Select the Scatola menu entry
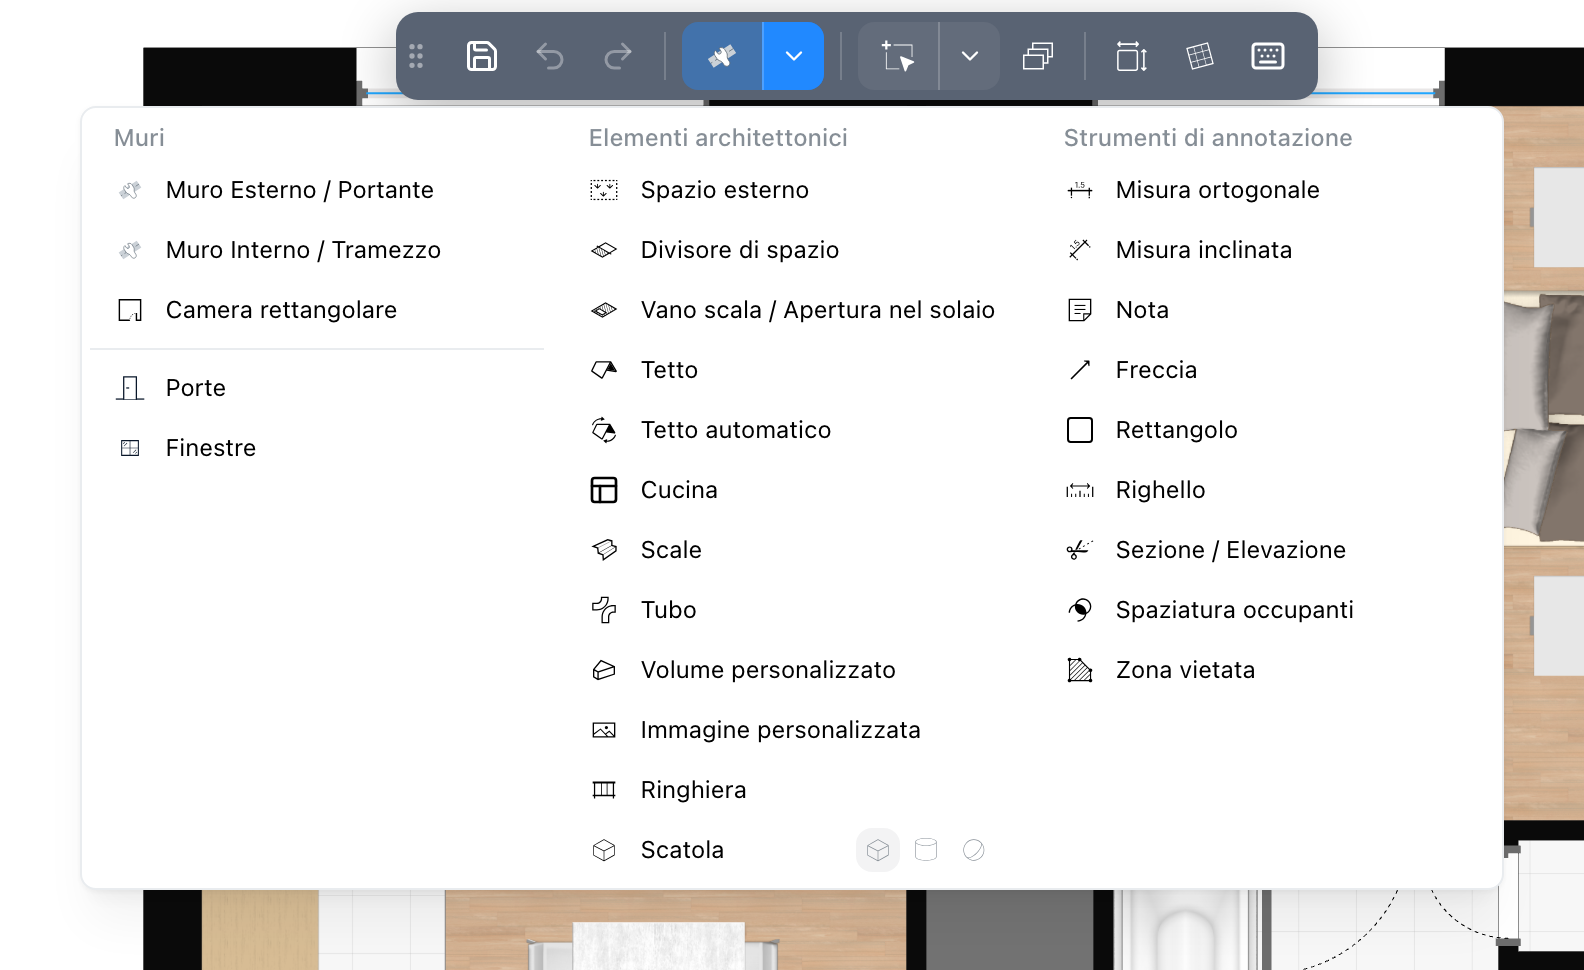Image resolution: width=1584 pixels, height=970 pixels. [x=682, y=850]
